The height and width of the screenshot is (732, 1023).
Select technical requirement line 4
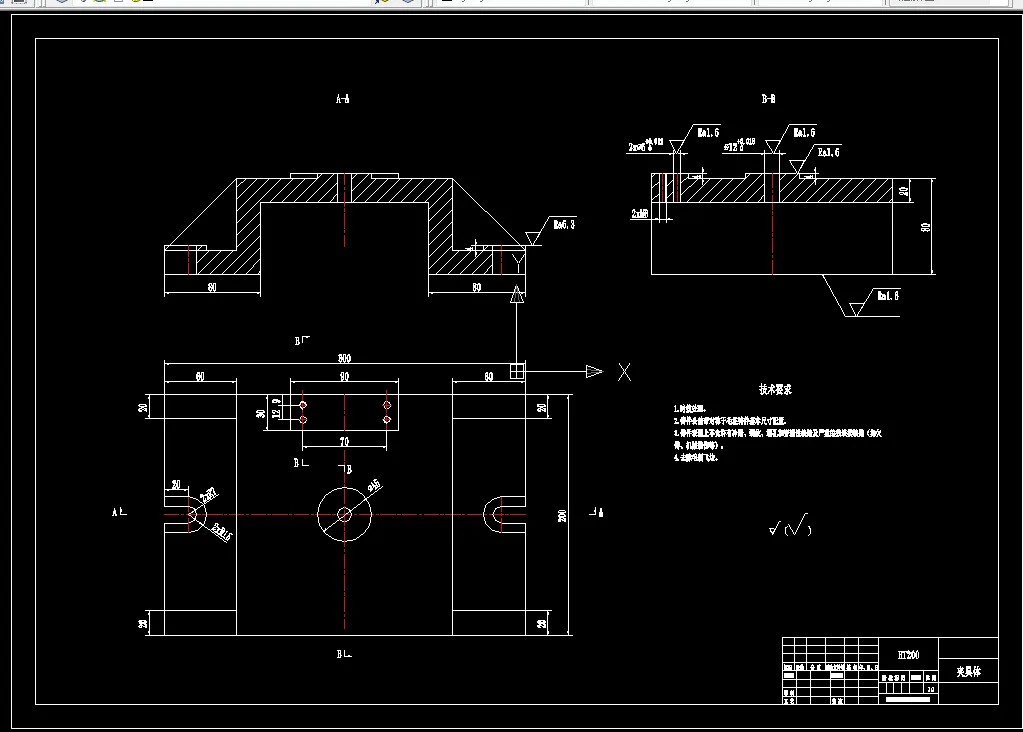695,457
